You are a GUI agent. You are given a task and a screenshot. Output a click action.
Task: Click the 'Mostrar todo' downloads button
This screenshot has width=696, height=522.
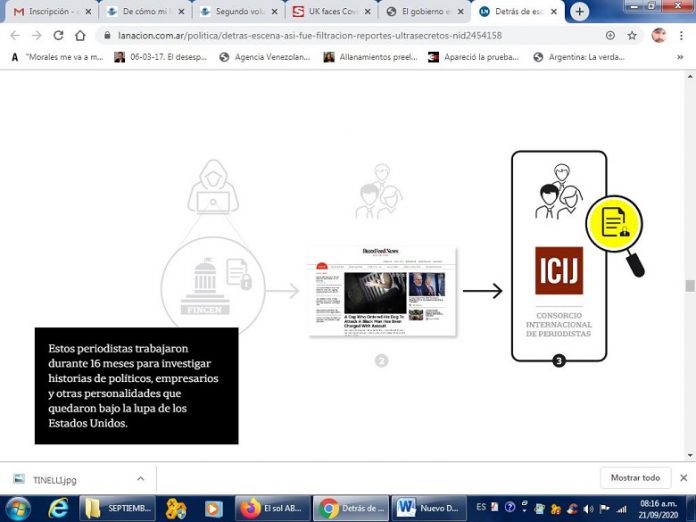point(635,478)
